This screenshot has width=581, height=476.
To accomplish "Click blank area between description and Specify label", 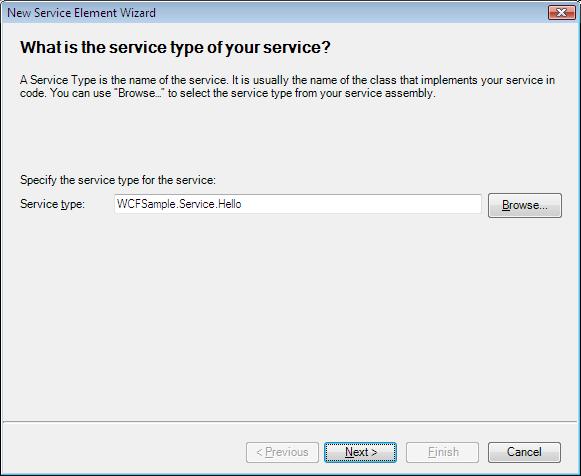I will (x=290, y=137).
